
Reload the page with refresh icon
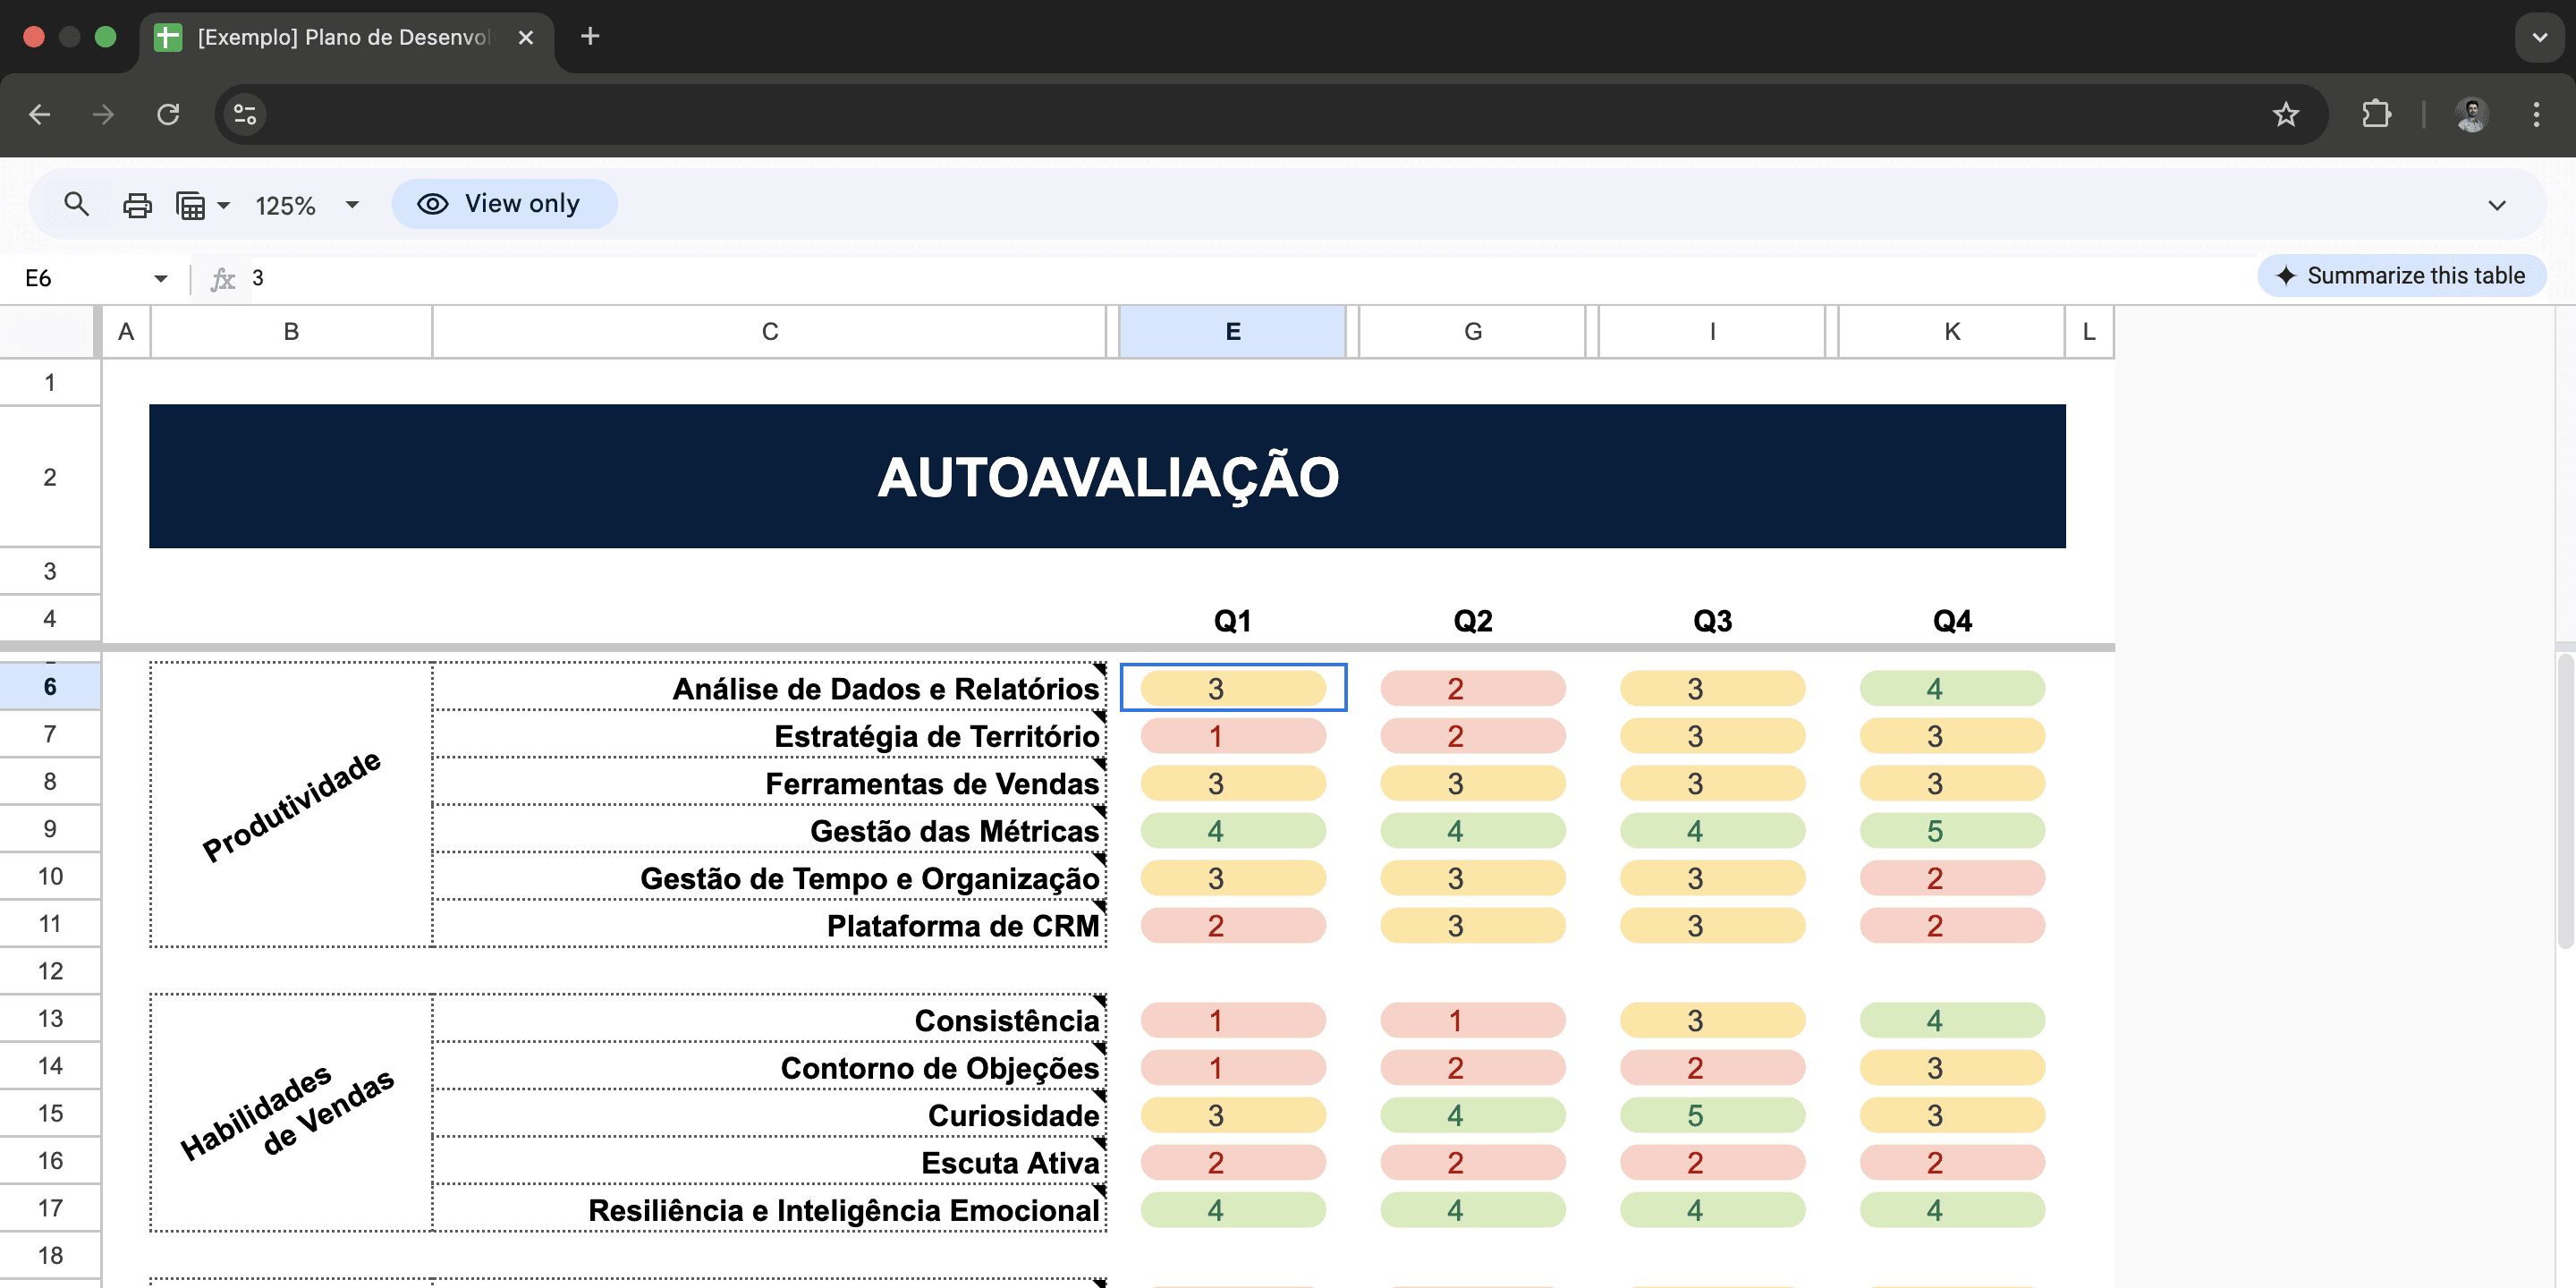click(168, 114)
